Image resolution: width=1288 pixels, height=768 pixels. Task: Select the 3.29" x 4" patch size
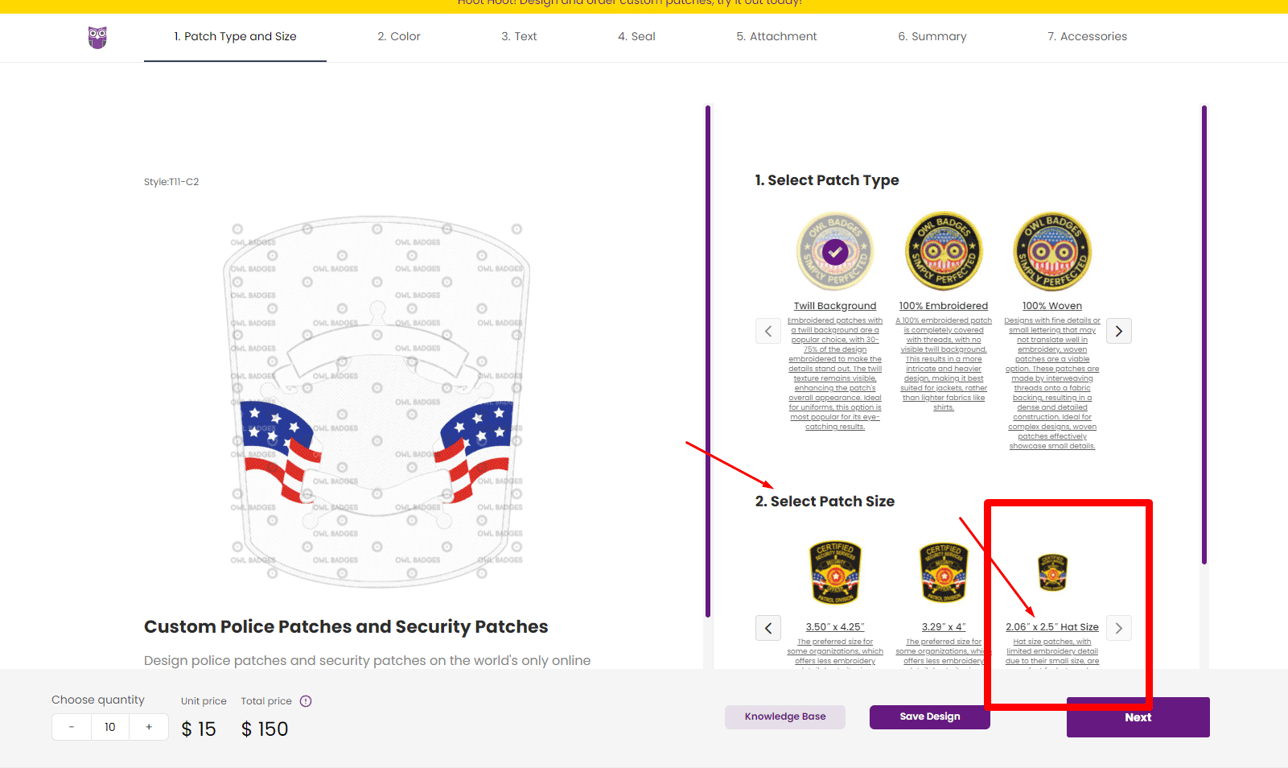[x=943, y=573]
